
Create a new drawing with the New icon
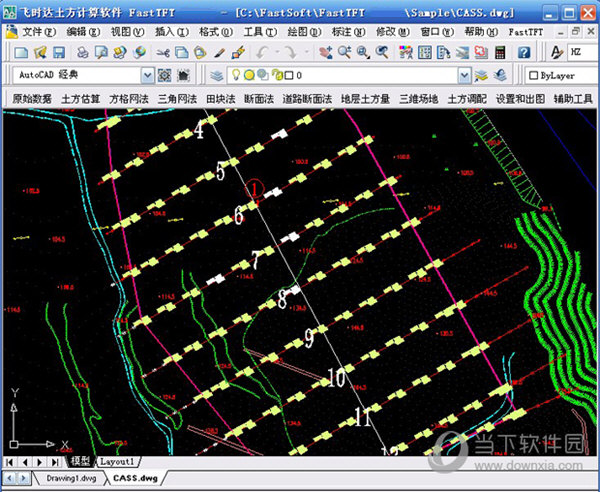click(x=21, y=52)
